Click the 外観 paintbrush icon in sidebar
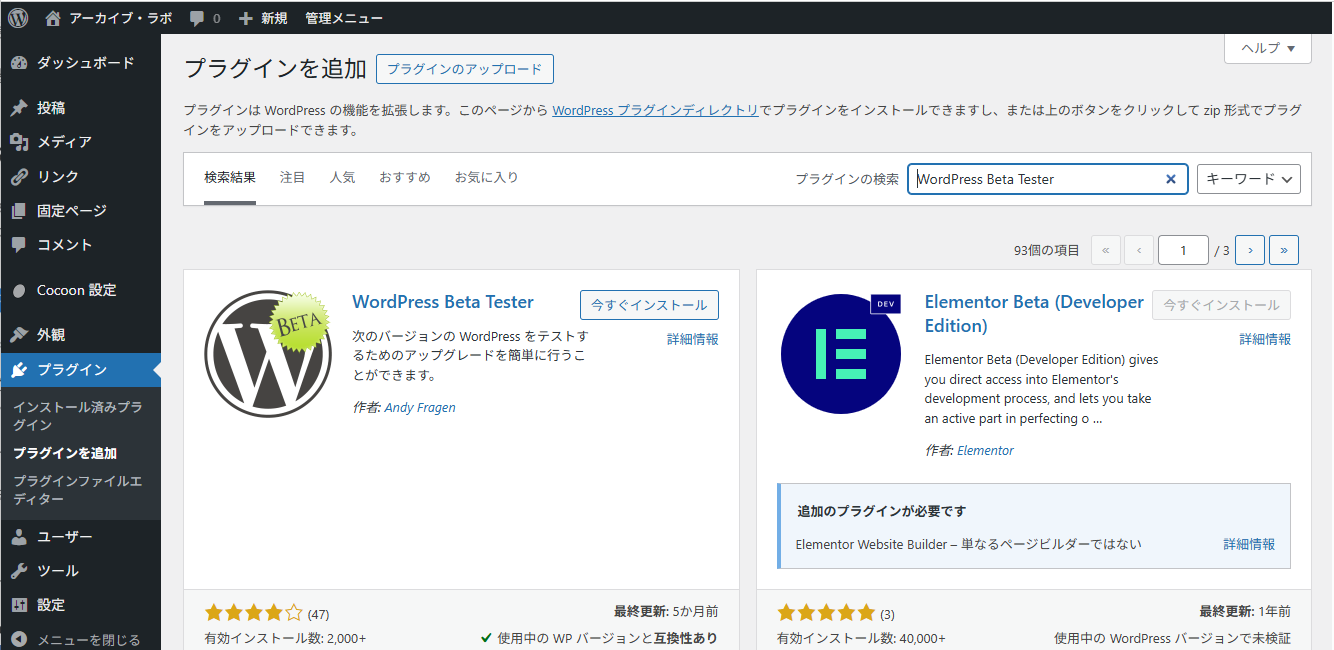1334x650 pixels. click(x=19, y=335)
